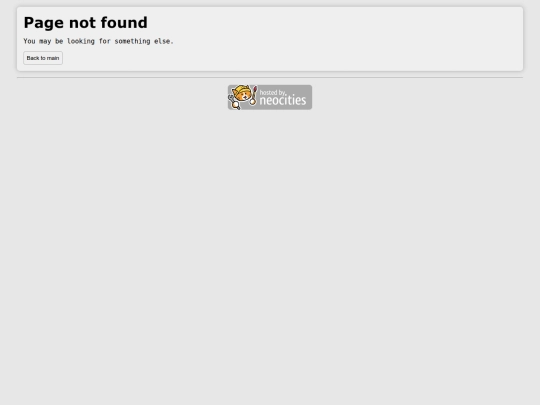Click the wrench held by the cat
Viewport: 540px width, 405px height.
(230, 98)
